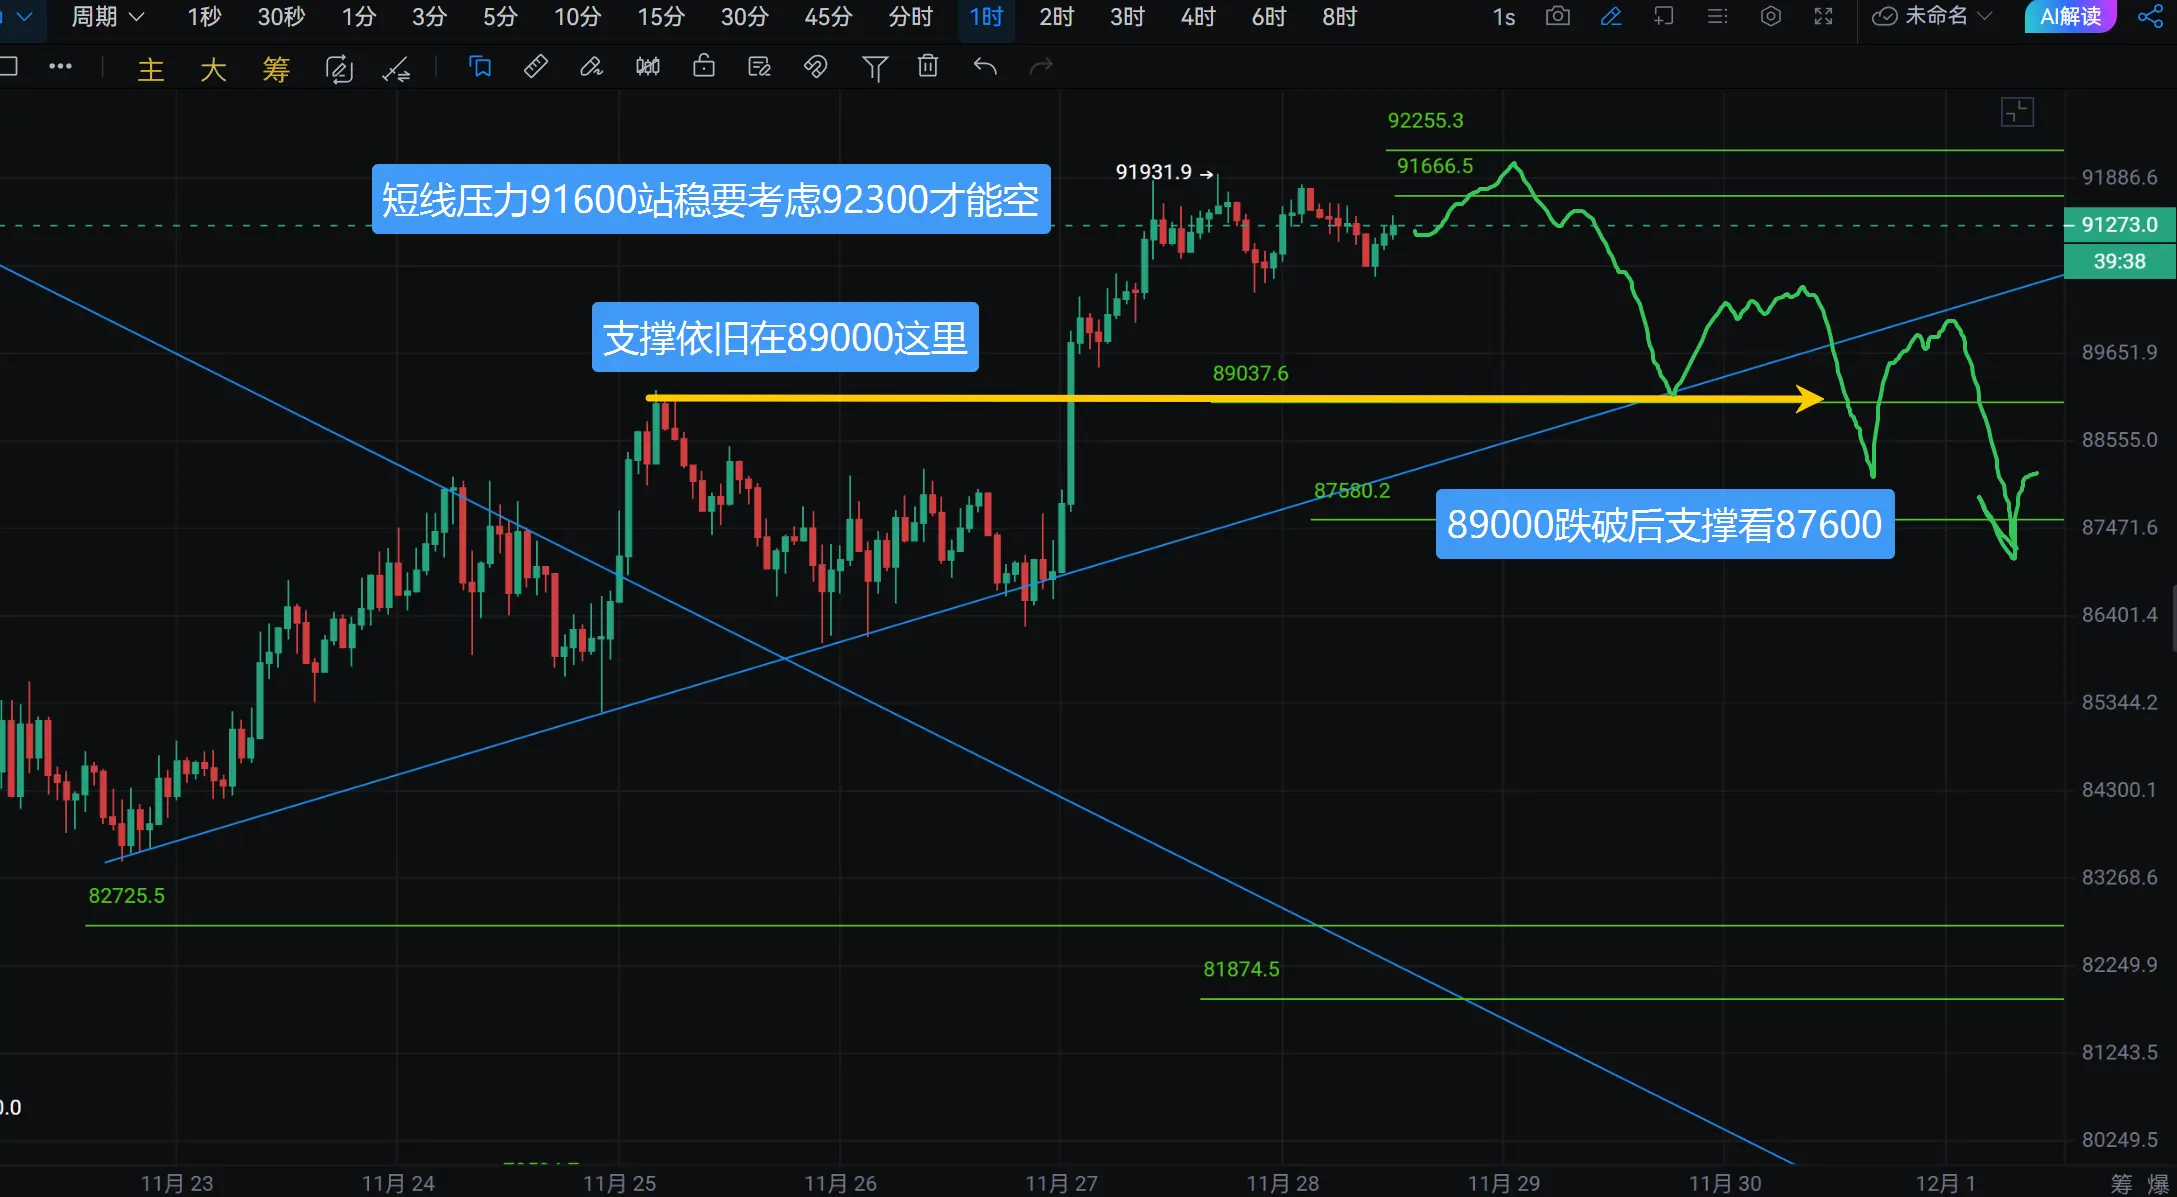Click the 筹 chip distribution button
2177x1197 pixels.
click(275, 69)
